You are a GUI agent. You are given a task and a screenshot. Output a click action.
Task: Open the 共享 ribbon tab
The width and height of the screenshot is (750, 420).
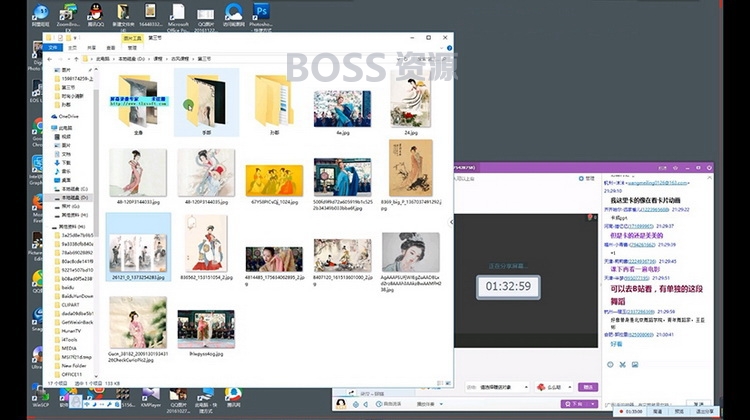point(91,48)
